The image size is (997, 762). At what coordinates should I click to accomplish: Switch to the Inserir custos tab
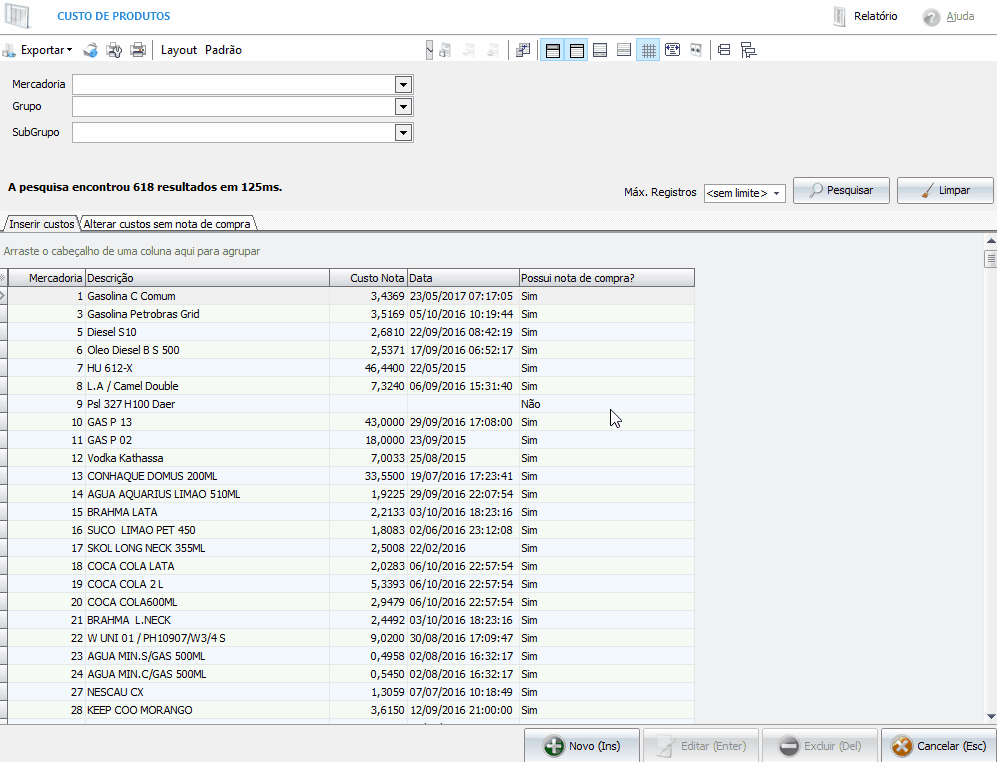point(41,224)
